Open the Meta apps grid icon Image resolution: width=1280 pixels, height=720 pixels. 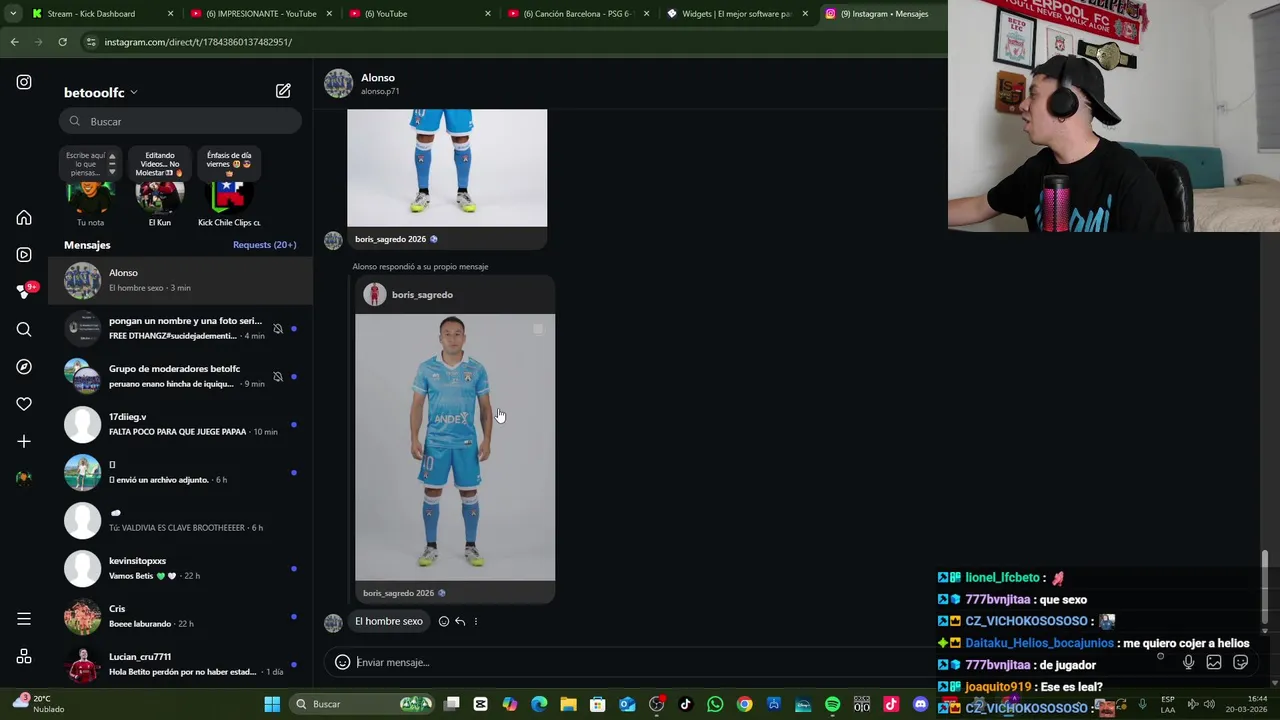coord(24,657)
